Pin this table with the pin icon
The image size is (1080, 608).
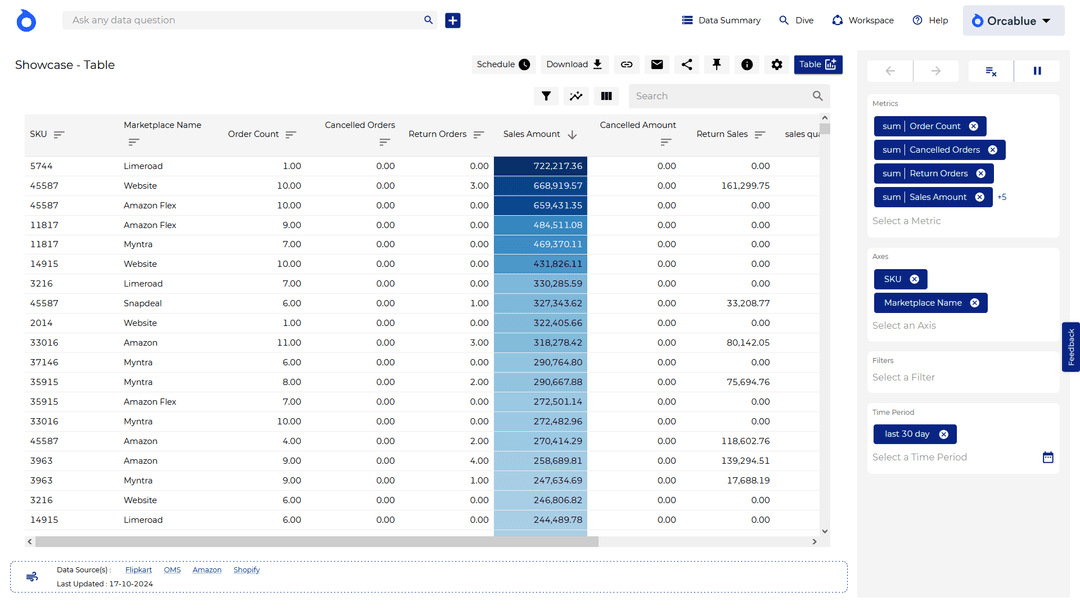pyautogui.click(x=717, y=65)
